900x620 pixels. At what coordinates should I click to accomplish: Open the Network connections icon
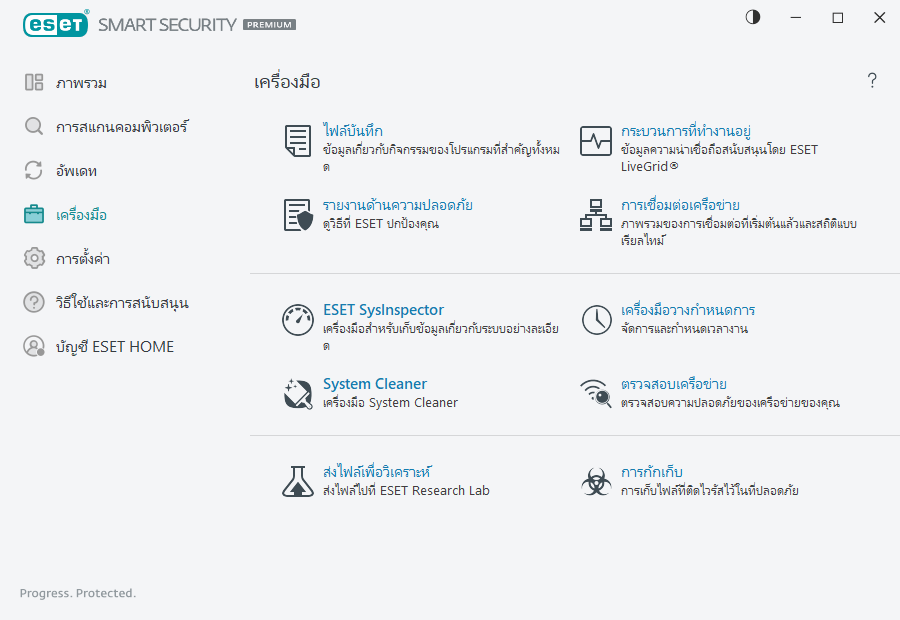point(595,215)
